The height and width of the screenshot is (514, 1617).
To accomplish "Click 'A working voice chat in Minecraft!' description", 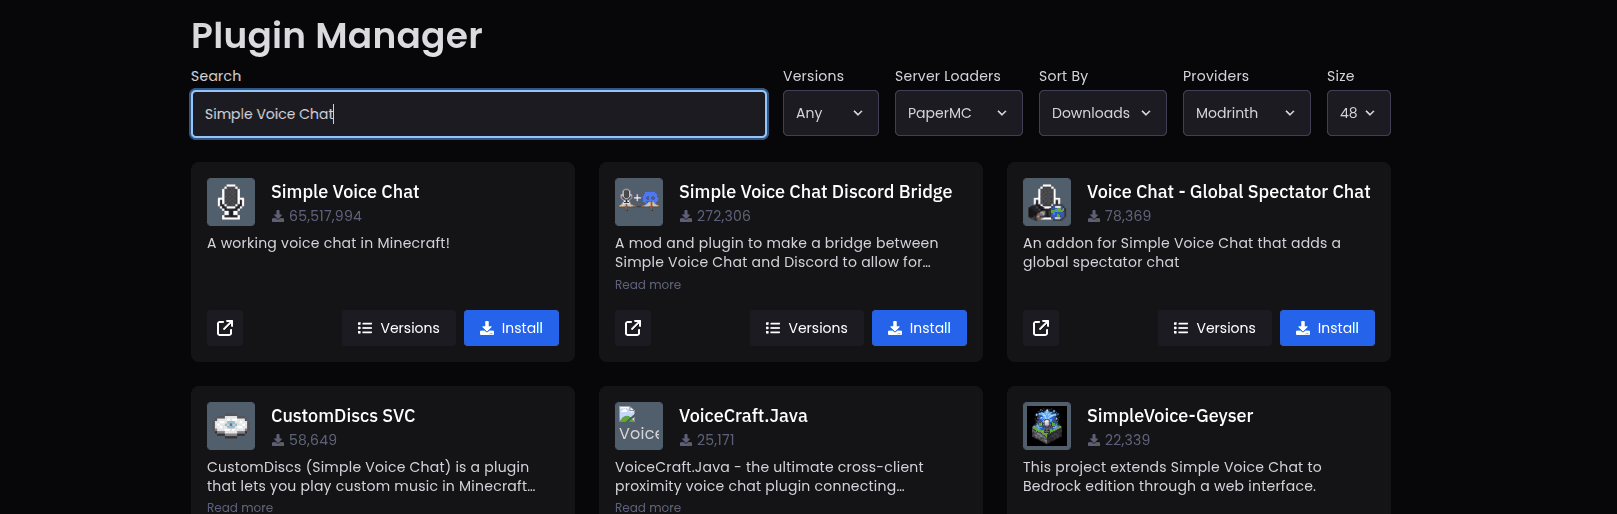I will pos(328,243).
